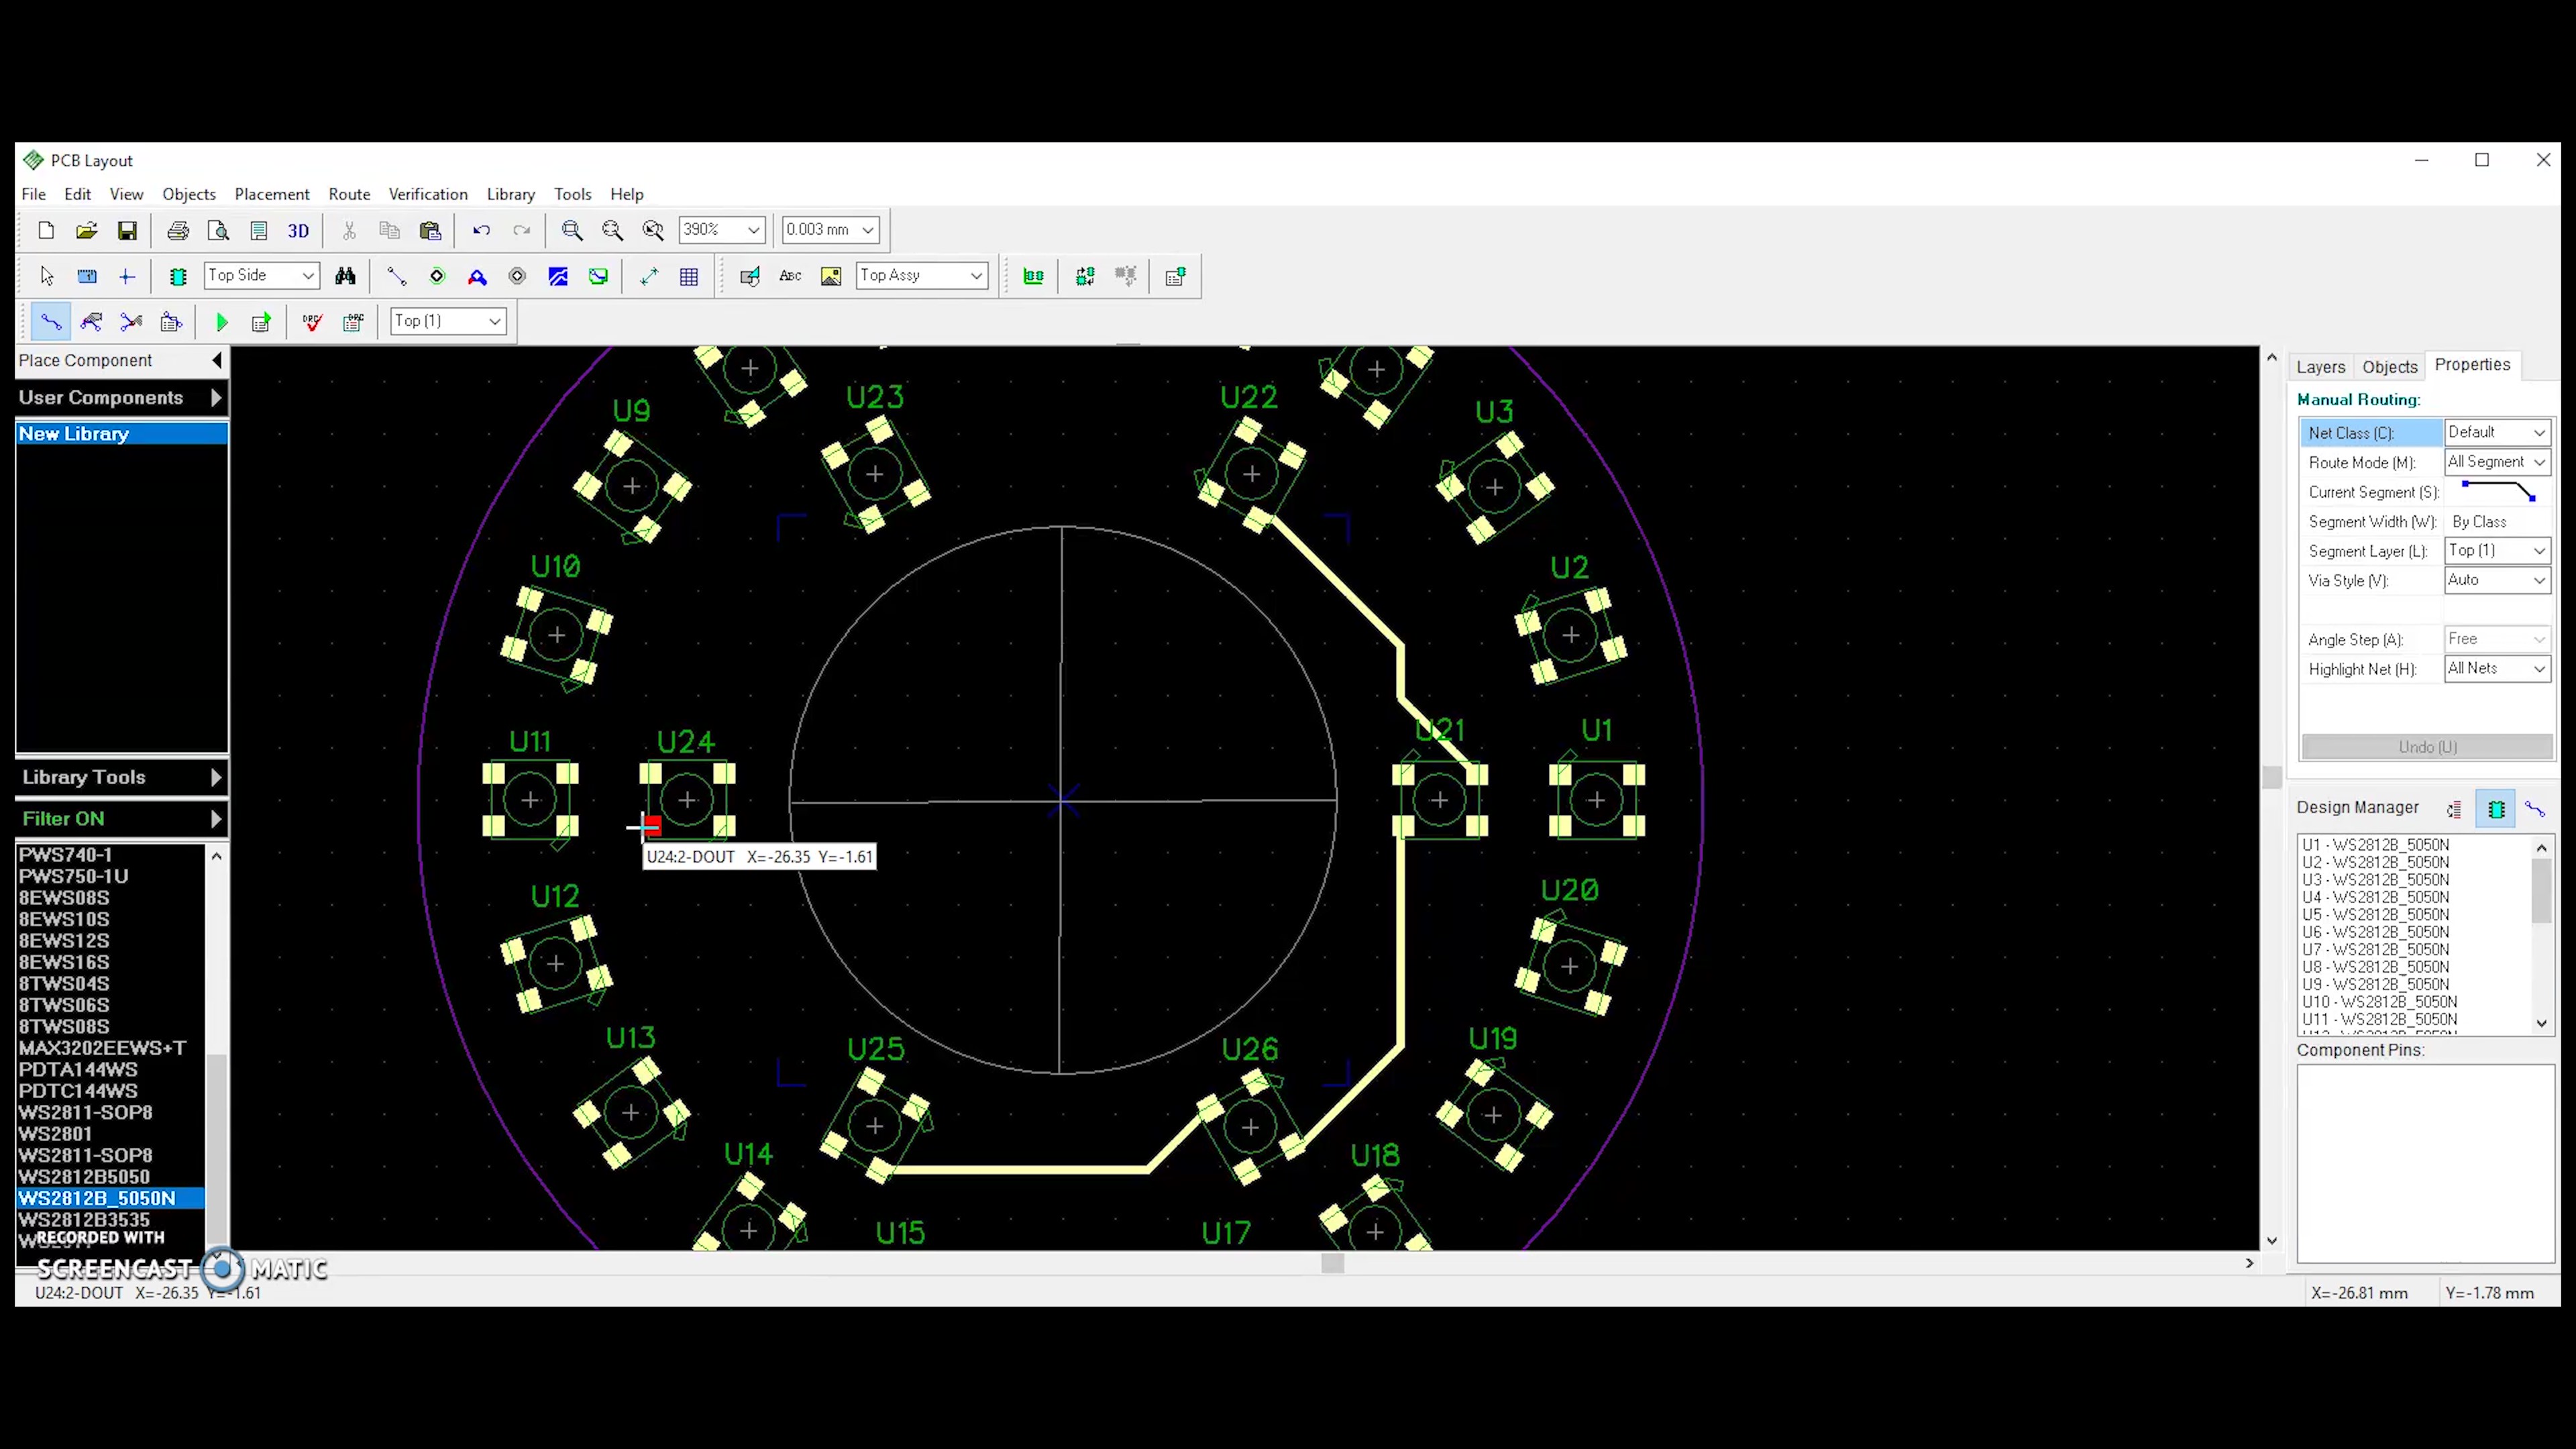The width and height of the screenshot is (2576, 1449).
Task: Click the zoom-in magnifier icon
Action: [572, 230]
